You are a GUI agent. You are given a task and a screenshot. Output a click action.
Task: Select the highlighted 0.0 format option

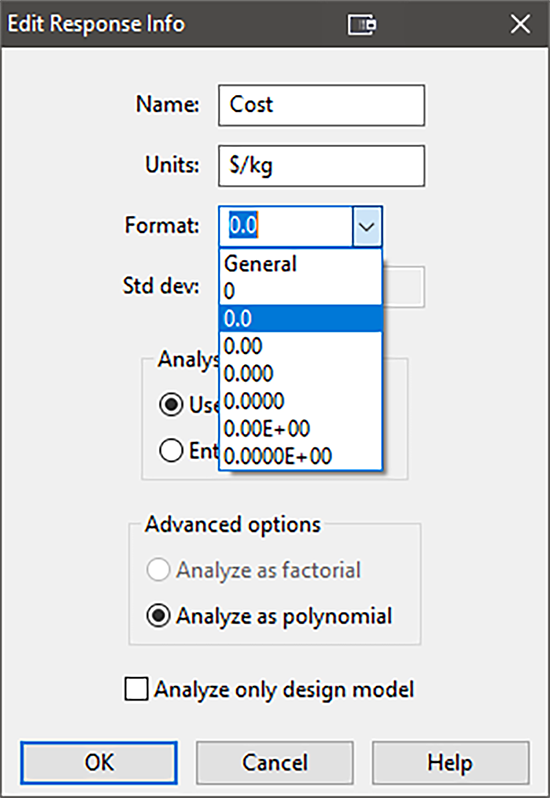click(x=301, y=319)
